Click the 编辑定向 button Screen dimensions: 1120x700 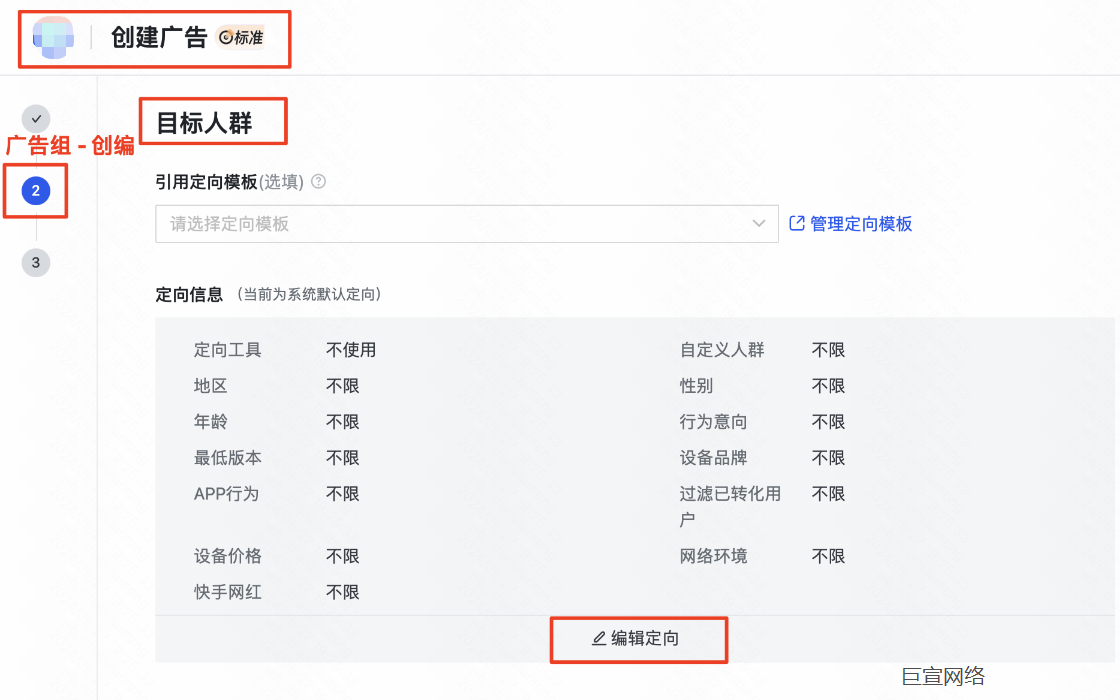638,640
